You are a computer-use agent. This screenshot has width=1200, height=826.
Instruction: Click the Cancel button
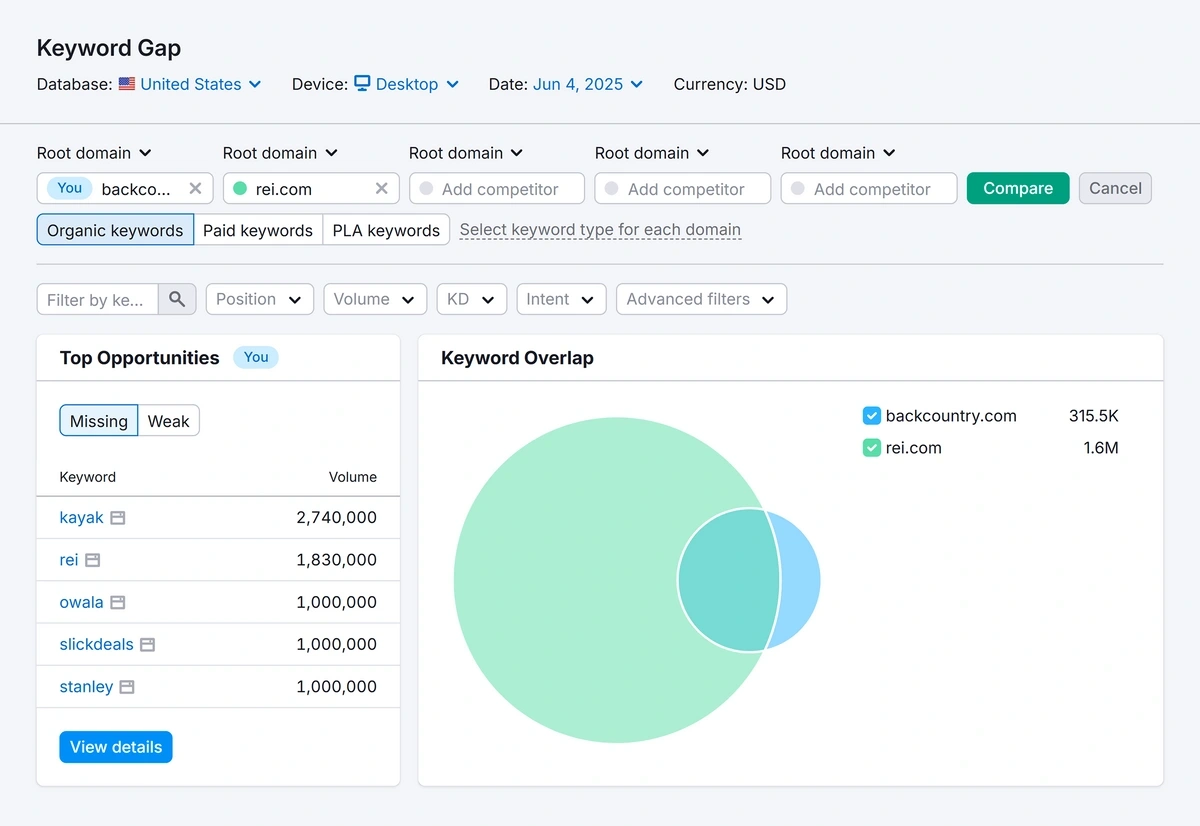click(1115, 188)
